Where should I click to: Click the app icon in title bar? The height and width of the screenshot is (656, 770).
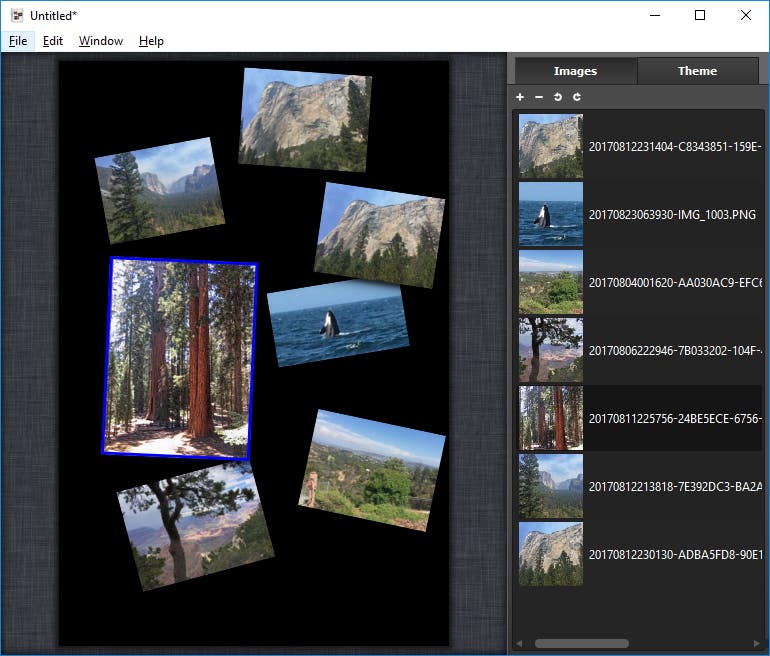tap(17, 16)
